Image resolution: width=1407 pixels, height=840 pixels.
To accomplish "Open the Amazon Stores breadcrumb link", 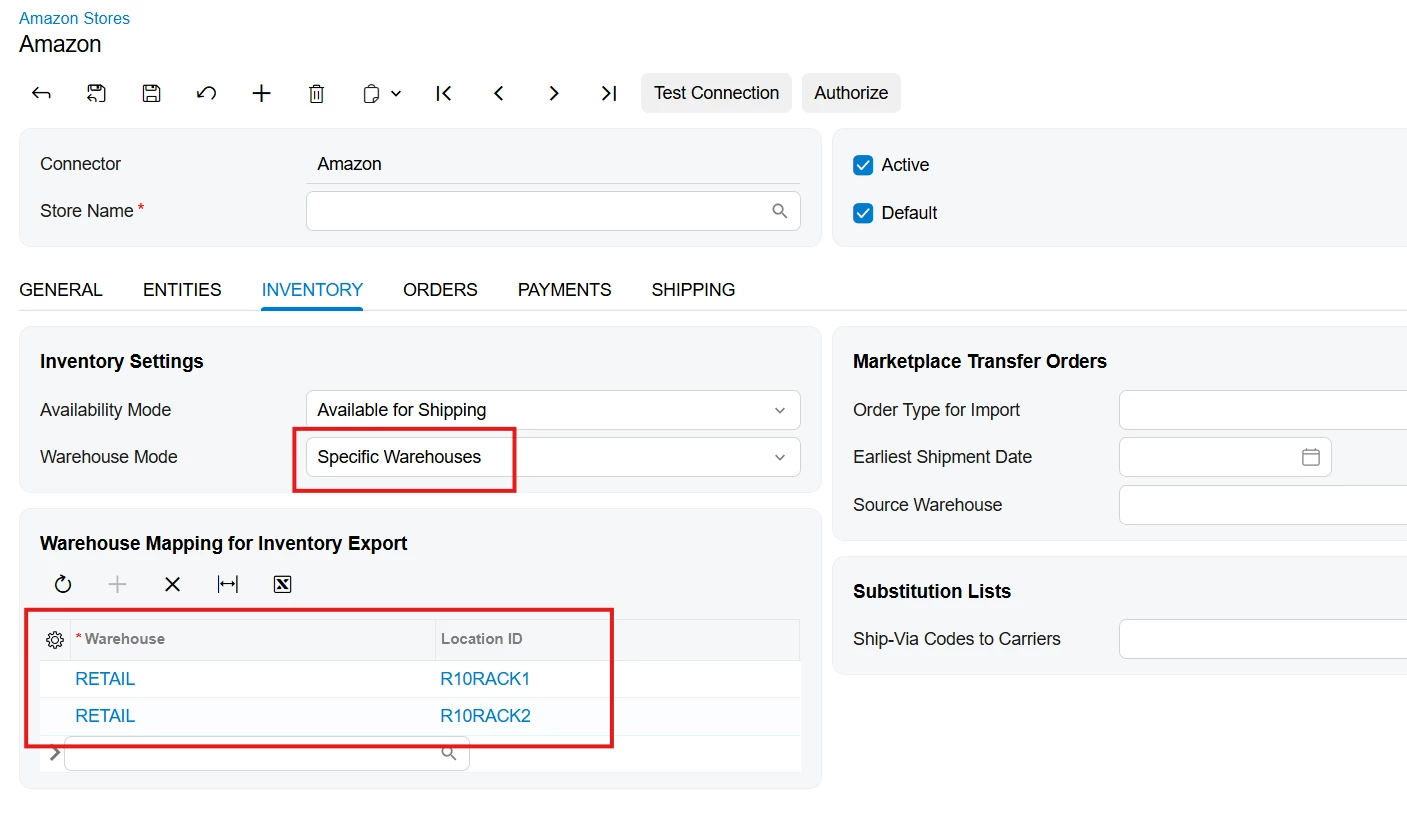I will [x=74, y=18].
